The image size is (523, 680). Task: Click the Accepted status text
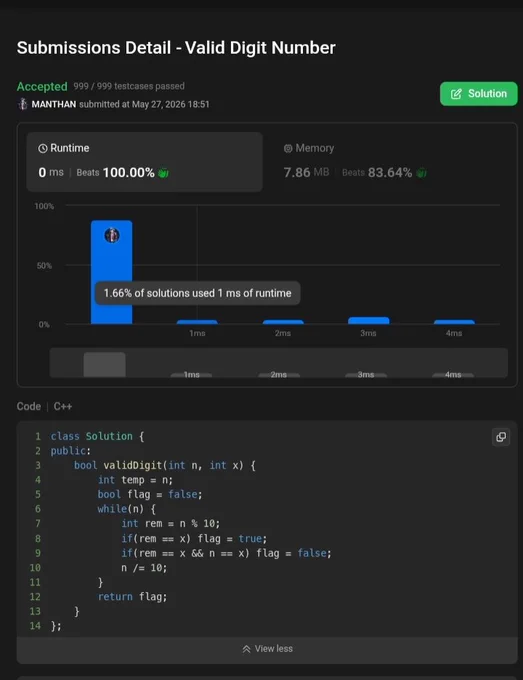[x=42, y=86]
